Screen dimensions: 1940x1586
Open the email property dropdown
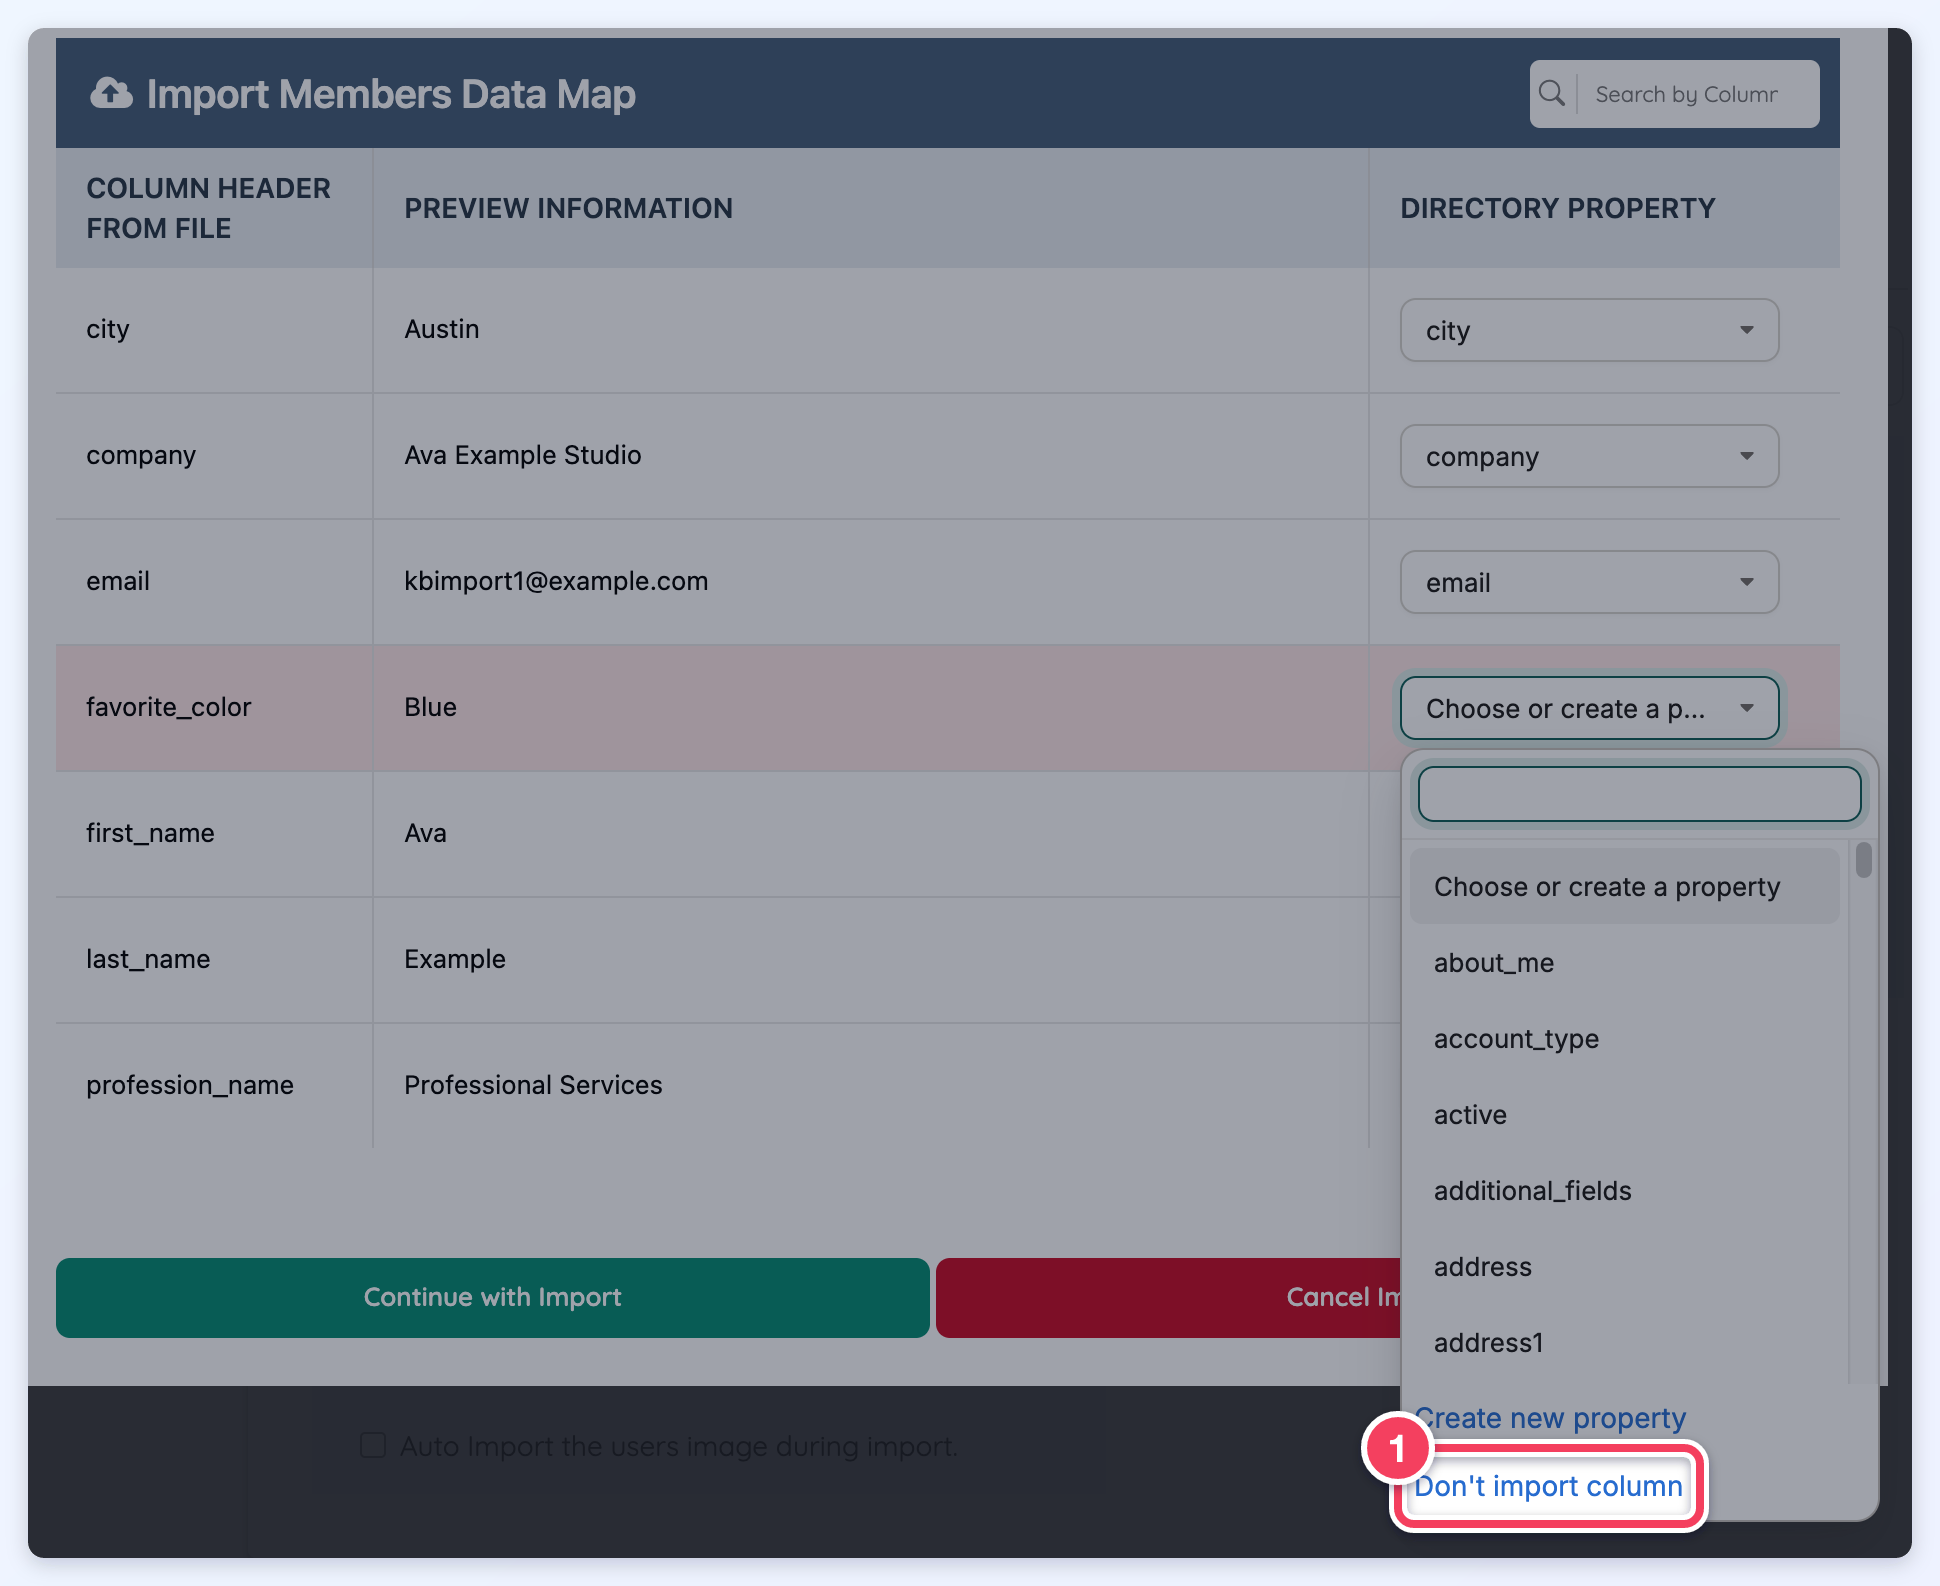click(1589, 582)
